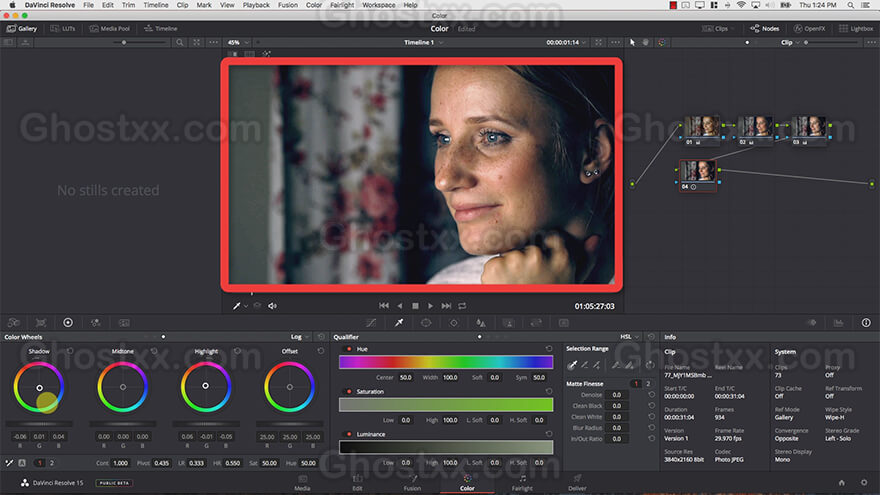Screen dimensions: 880x495
Task: Toggle the Nodes panel button
Action: (x=764, y=29)
